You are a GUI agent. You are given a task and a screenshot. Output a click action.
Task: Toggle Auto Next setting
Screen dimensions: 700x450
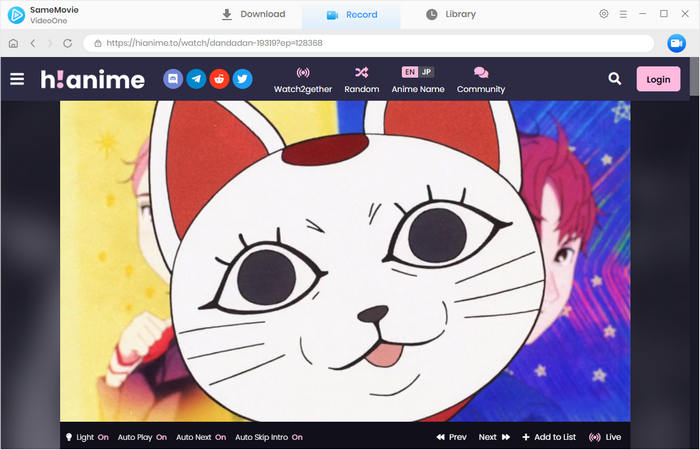coord(201,437)
